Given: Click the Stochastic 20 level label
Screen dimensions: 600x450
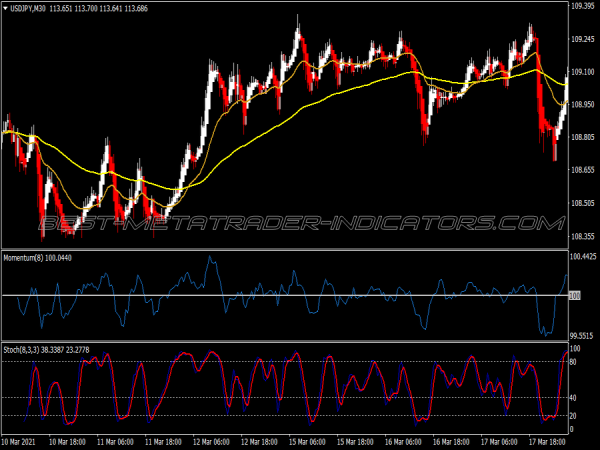Looking at the screenshot, I should coord(573,416).
